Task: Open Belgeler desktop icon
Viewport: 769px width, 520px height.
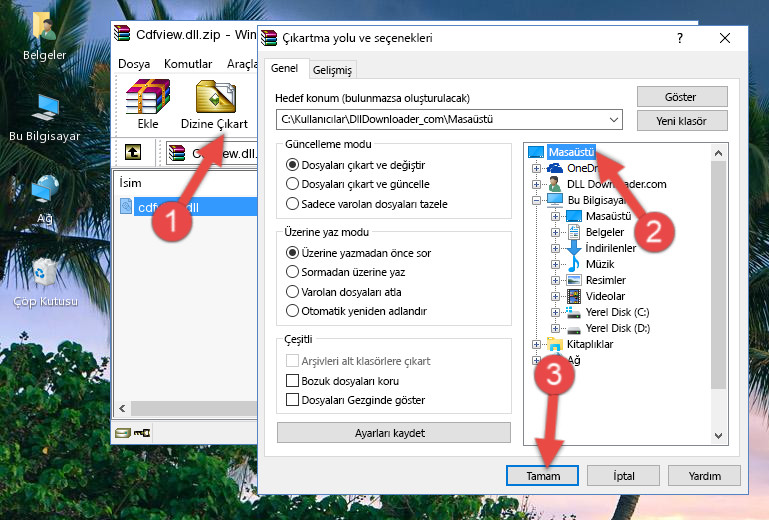Action: tap(44, 36)
